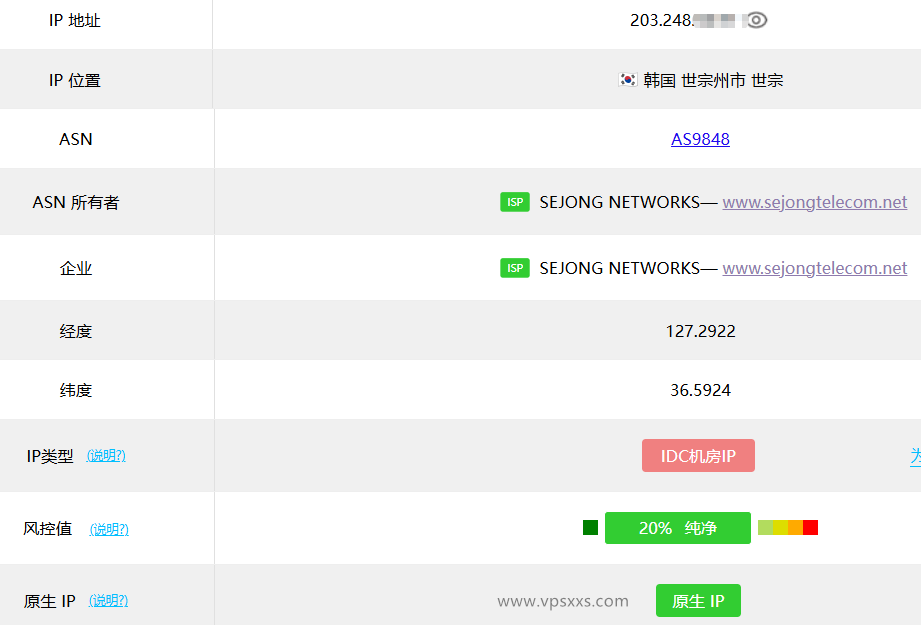Open sejongtelecom.net link in ASN owner row
This screenshot has height=625, width=921.
click(x=815, y=202)
